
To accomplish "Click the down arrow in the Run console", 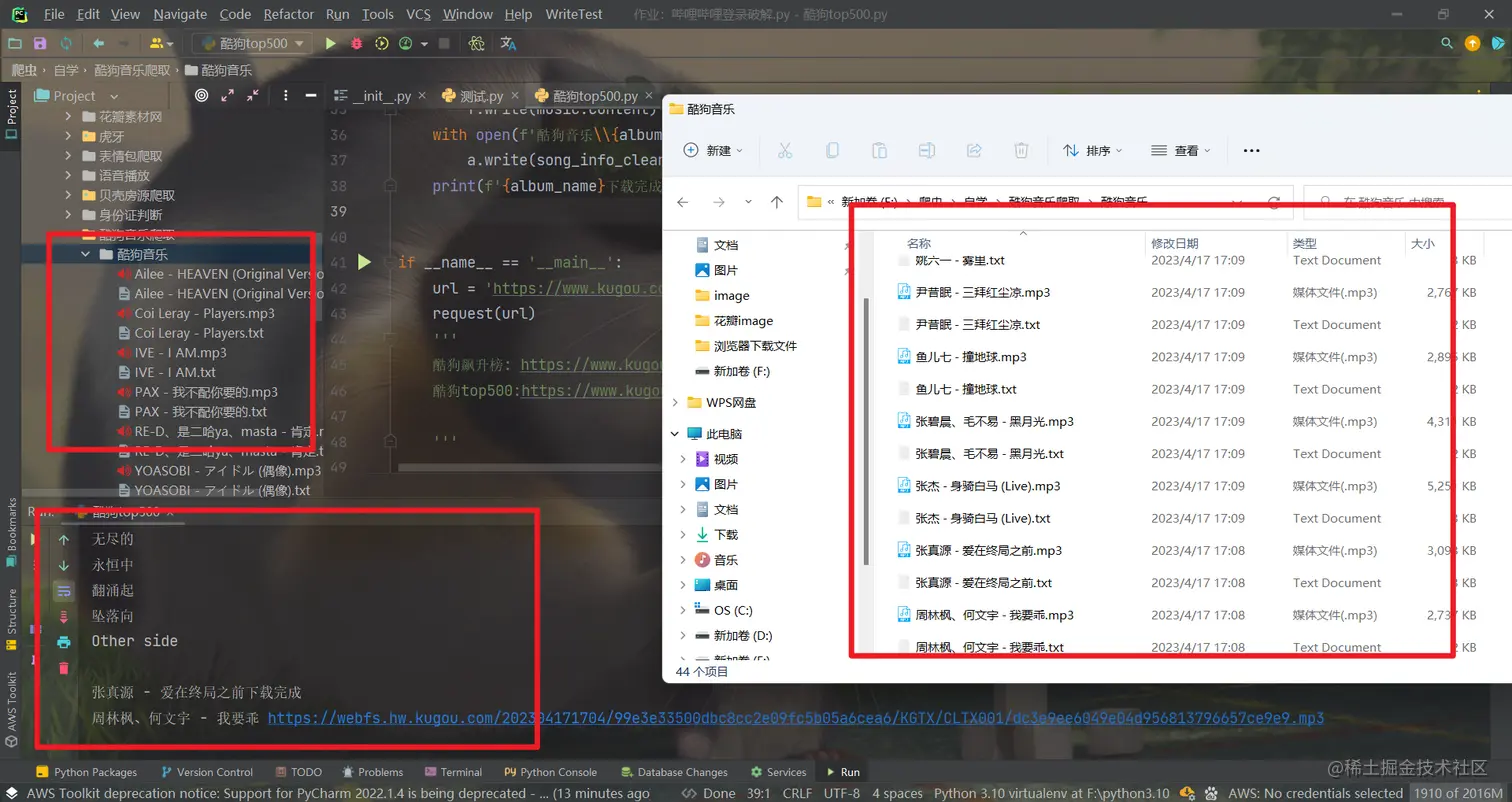I will pos(64,565).
